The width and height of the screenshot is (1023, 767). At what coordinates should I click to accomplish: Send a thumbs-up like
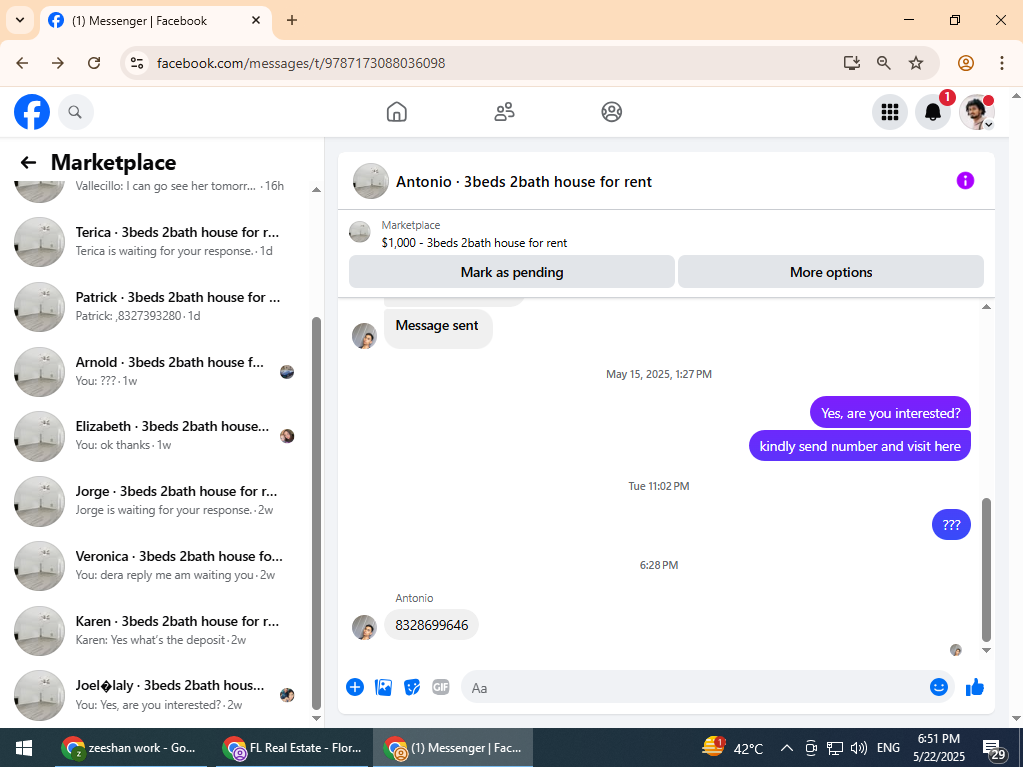point(975,687)
